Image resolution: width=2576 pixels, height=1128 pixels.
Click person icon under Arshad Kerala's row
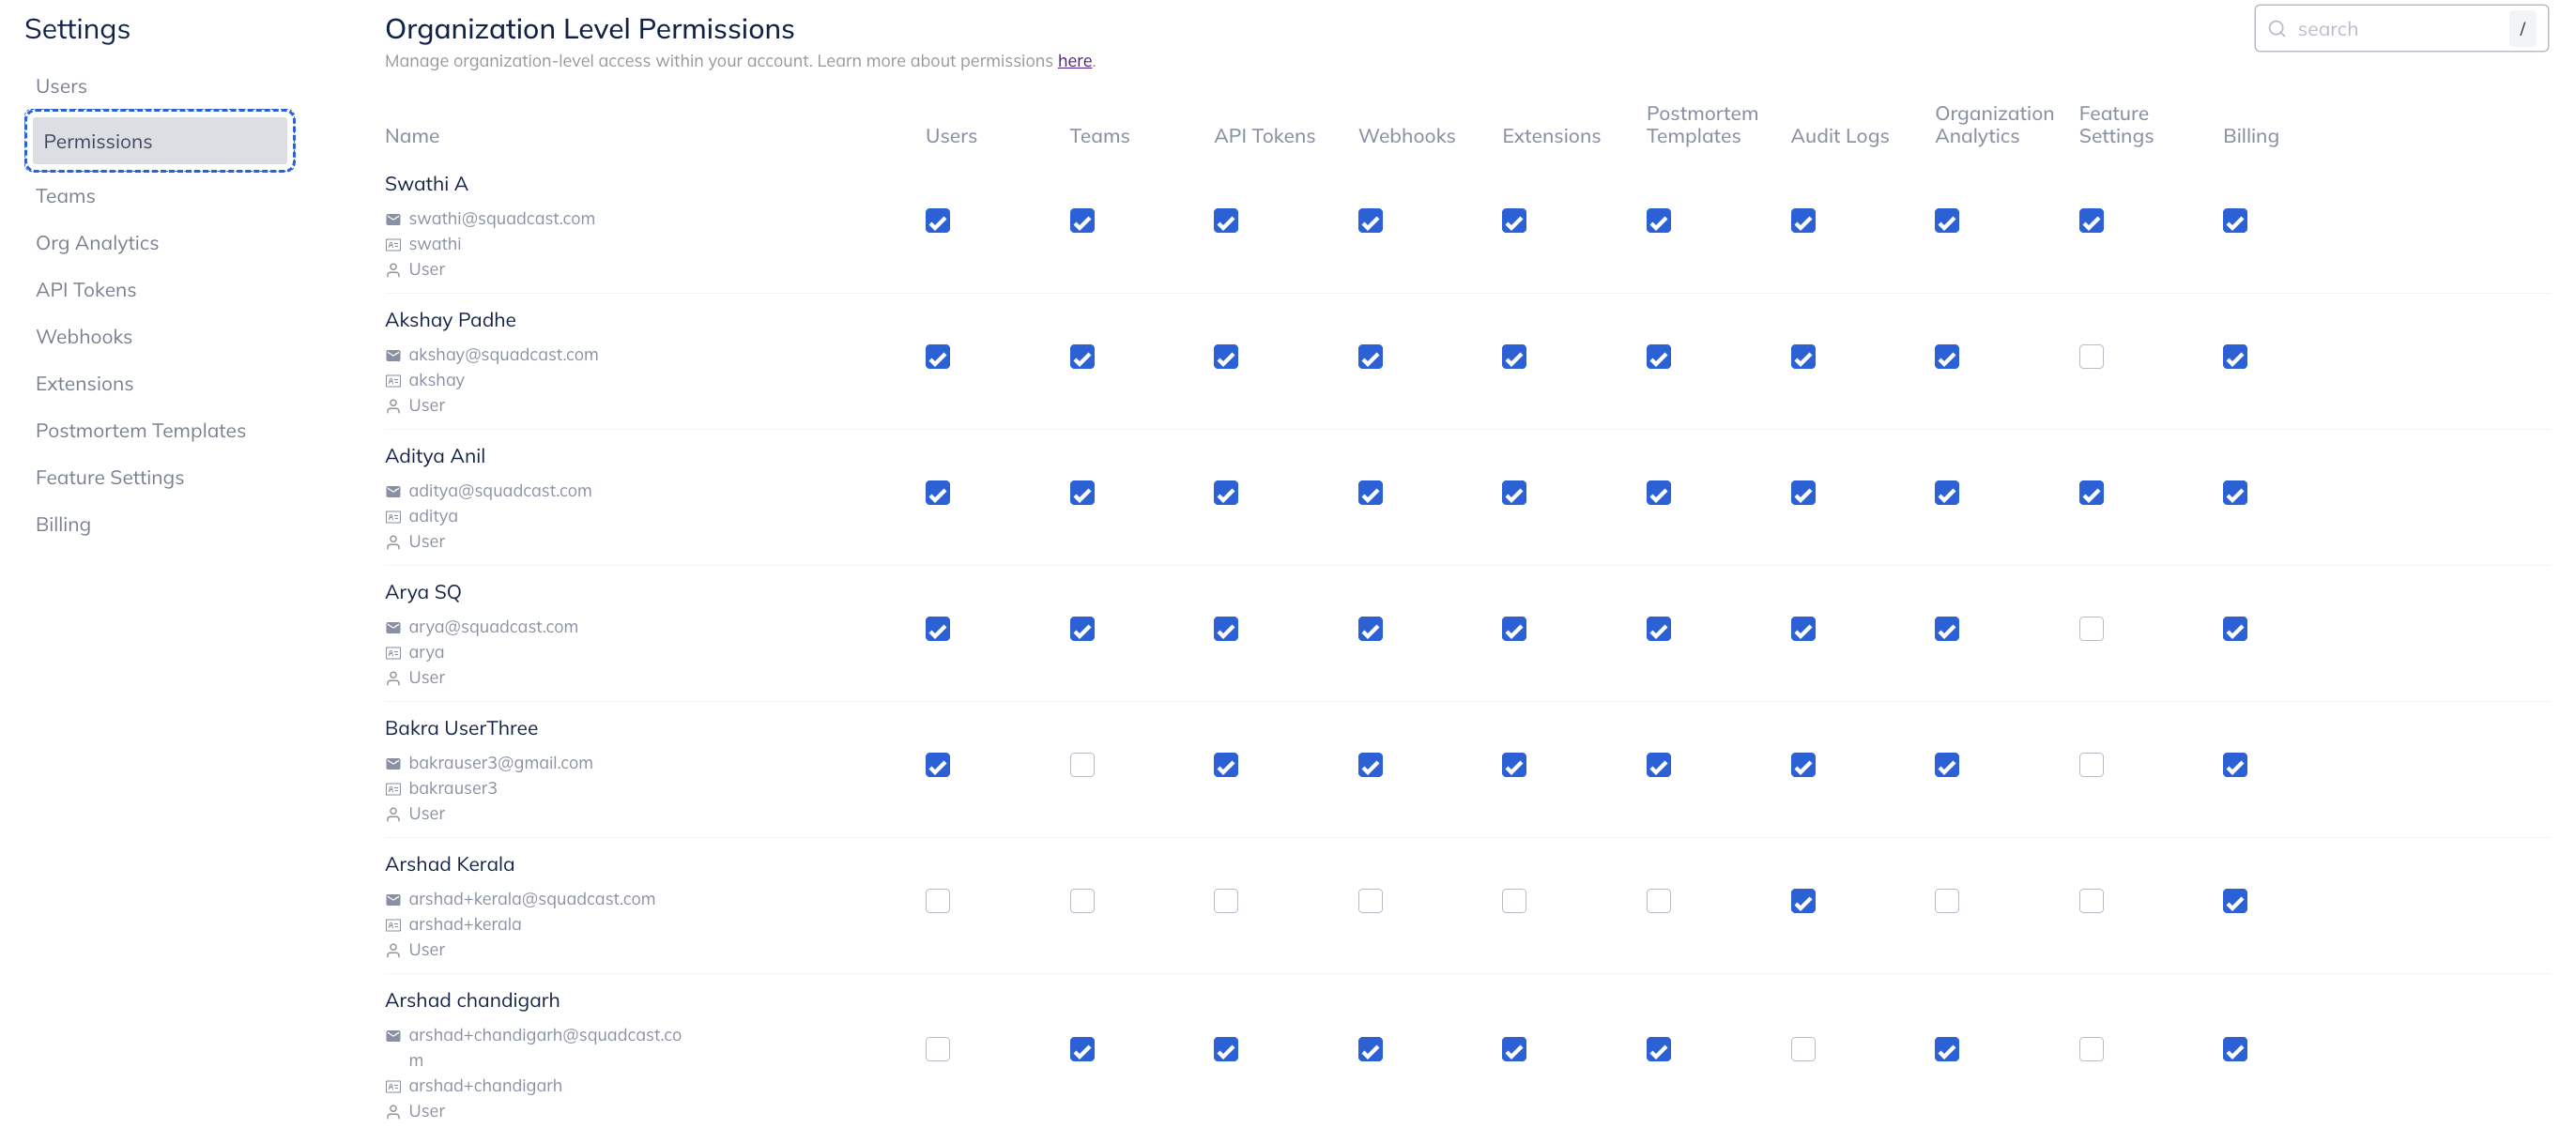[x=393, y=950]
